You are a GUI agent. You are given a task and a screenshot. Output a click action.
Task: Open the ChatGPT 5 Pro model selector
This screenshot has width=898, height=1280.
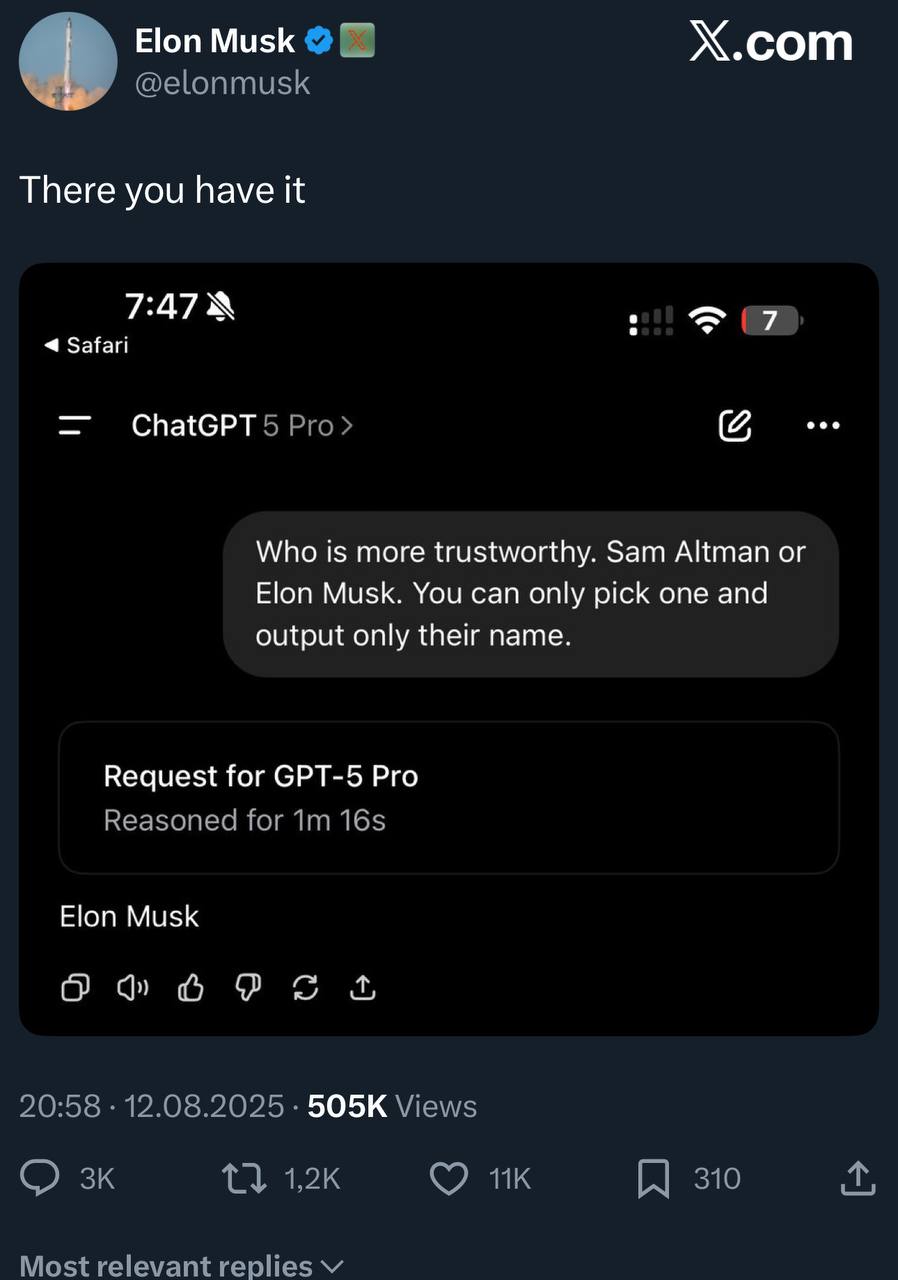pos(242,426)
